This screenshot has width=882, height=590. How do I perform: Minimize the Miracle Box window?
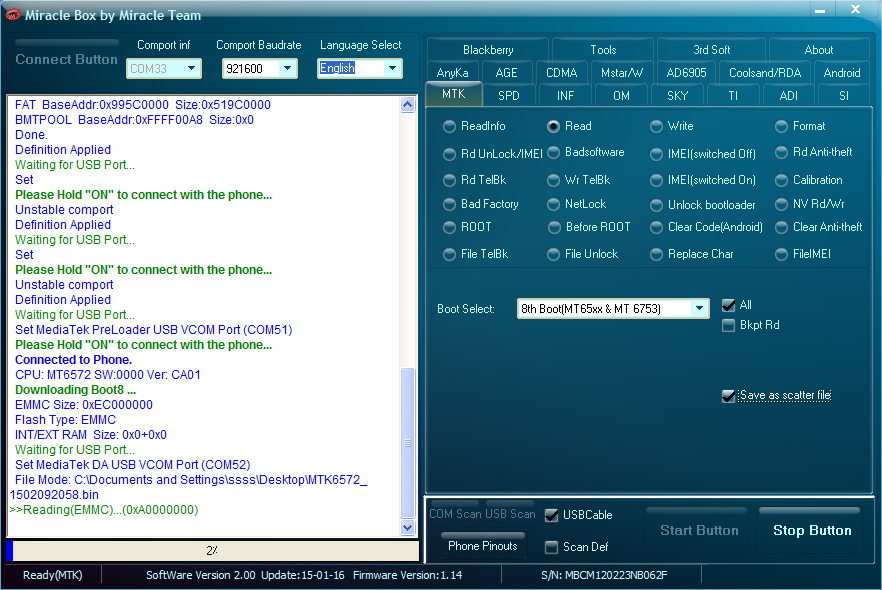820,10
